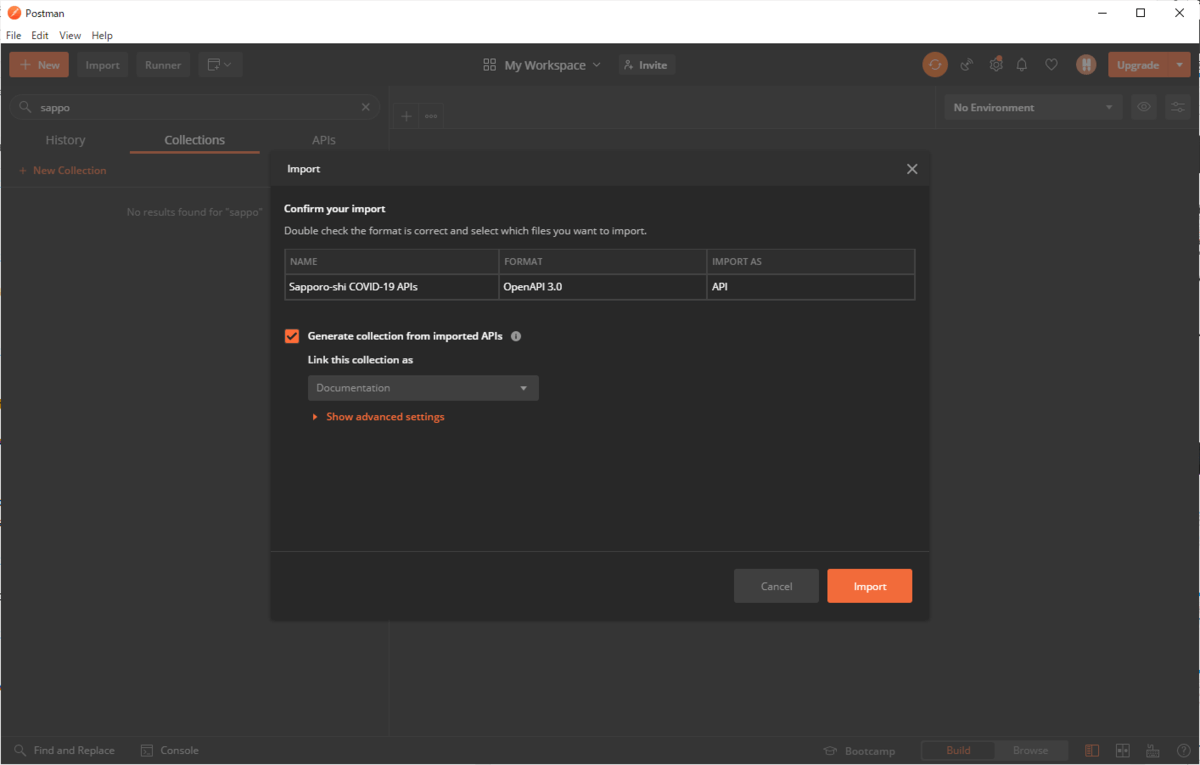Expand Show advanced settings
Screen dimensions: 1200x765
[x=379, y=417]
